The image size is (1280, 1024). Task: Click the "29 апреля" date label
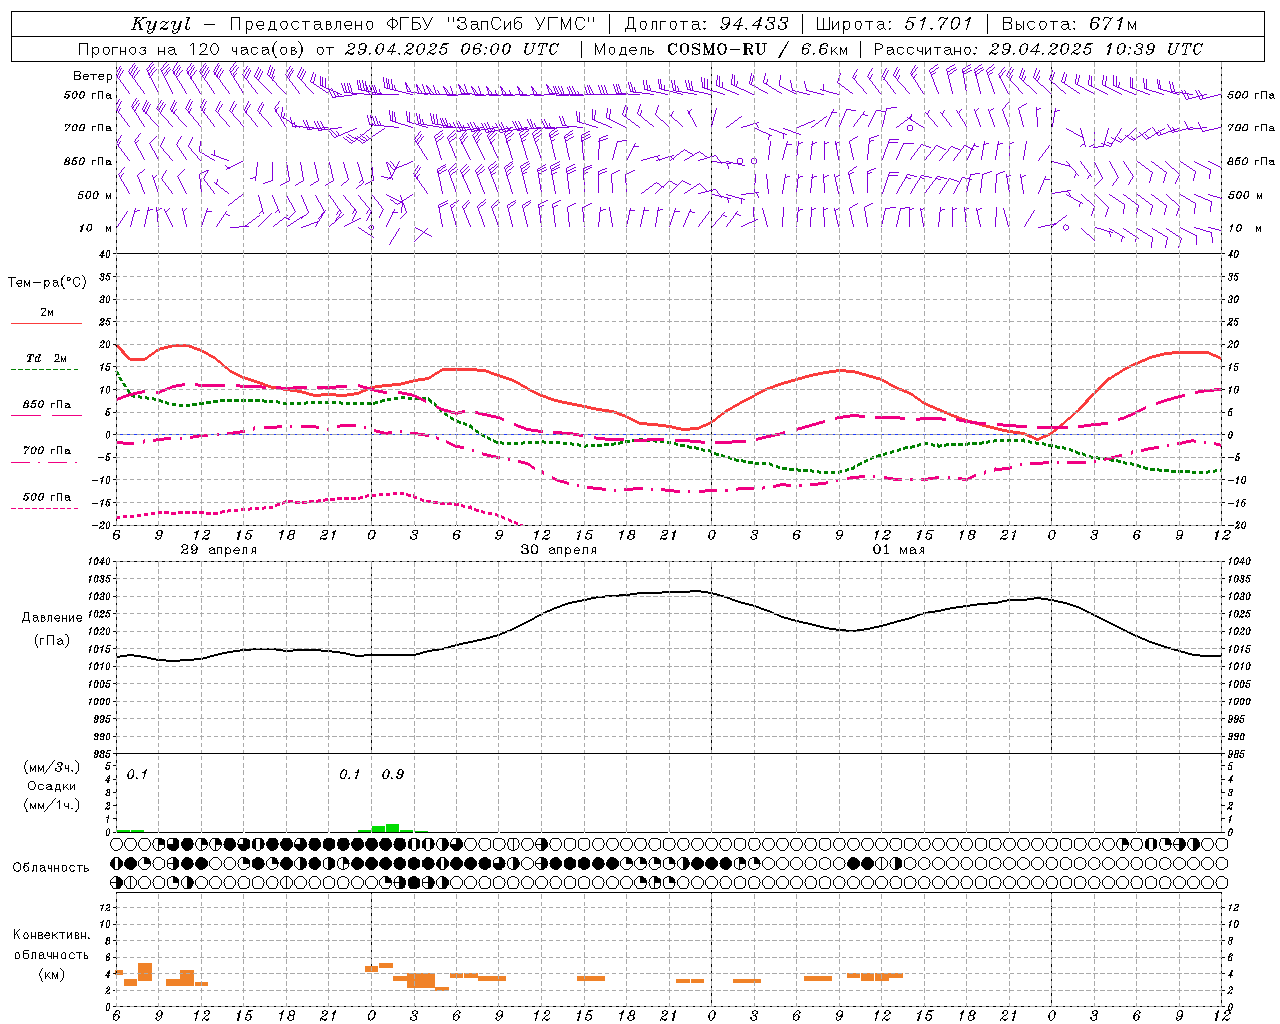point(218,550)
